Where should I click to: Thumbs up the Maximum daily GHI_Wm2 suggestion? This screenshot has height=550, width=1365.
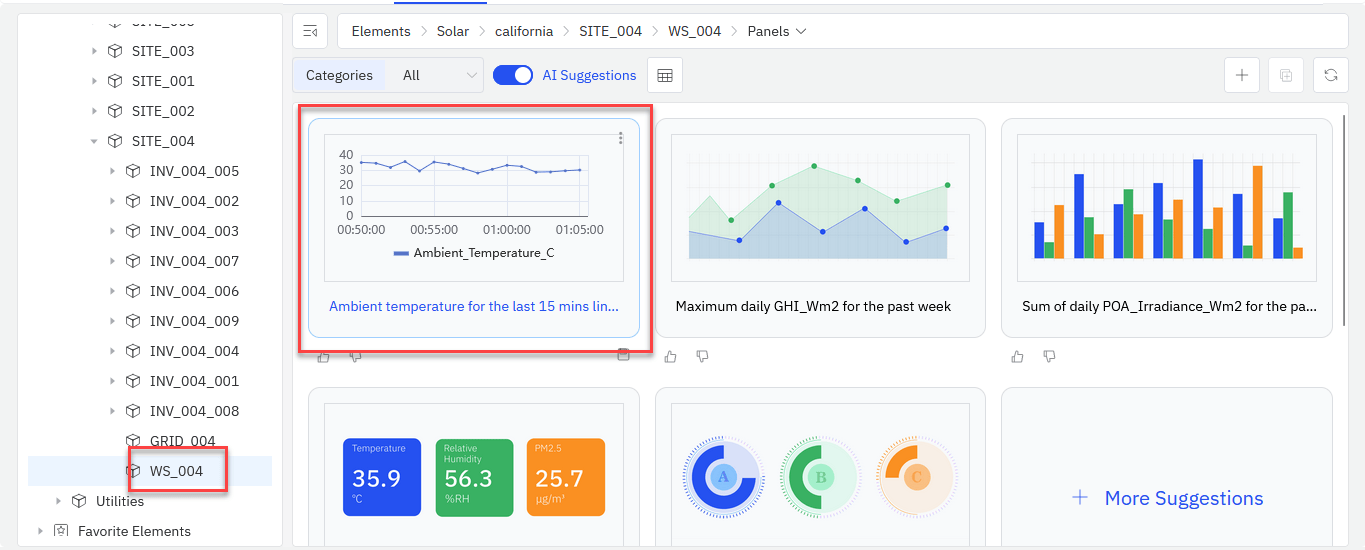671,356
